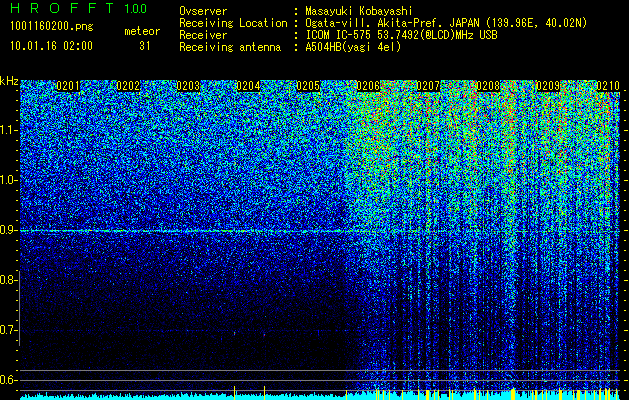The image size is (629, 400).
Task: Click the timestamp 10.01.16 02:00
Action: pos(52,46)
